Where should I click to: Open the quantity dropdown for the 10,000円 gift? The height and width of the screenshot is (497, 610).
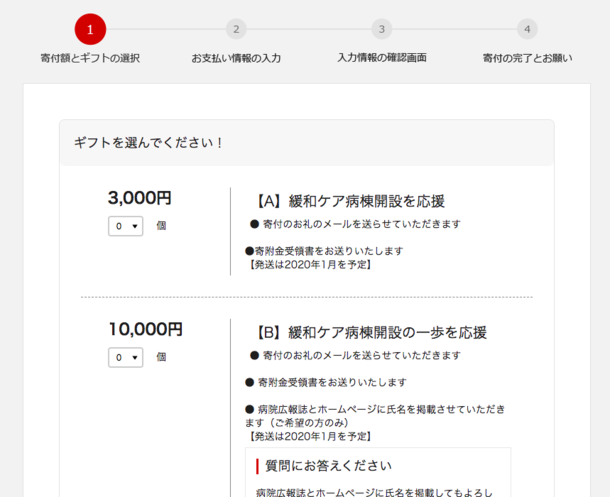(x=125, y=357)
